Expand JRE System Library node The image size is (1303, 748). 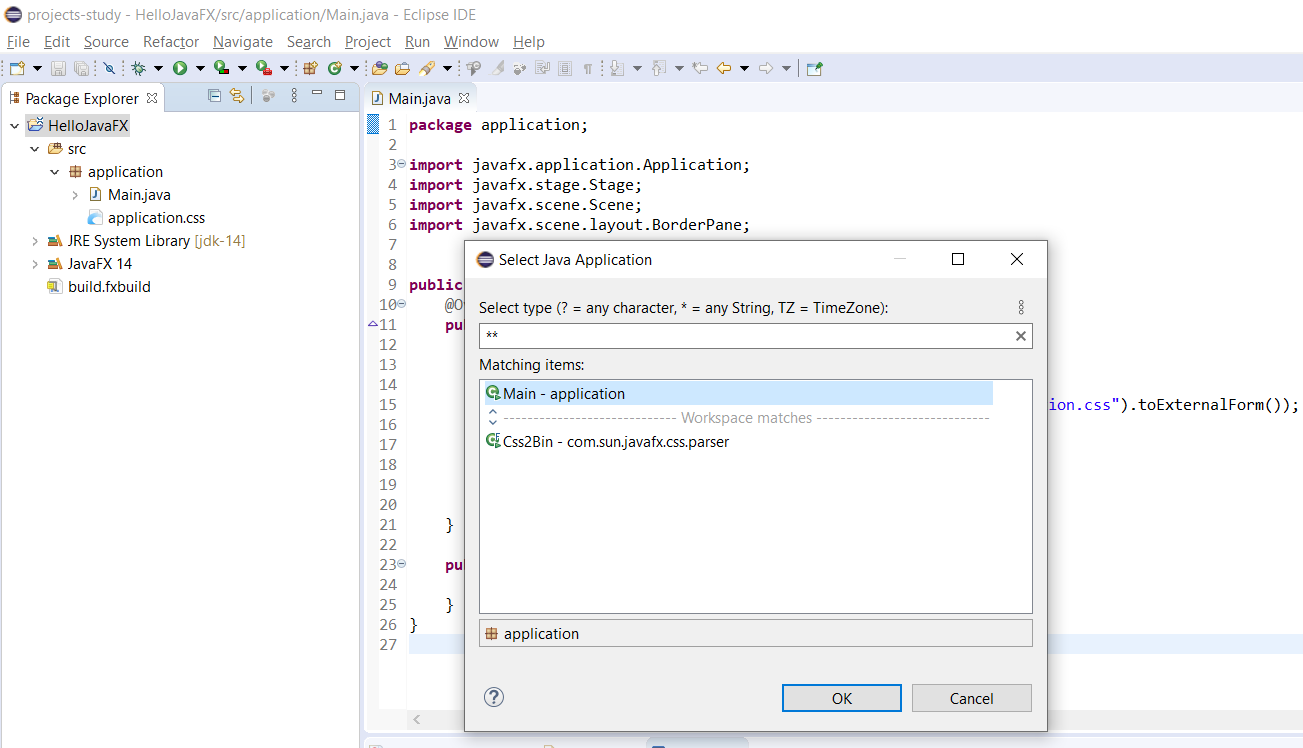pyautogui.click(x=34, y=241)
